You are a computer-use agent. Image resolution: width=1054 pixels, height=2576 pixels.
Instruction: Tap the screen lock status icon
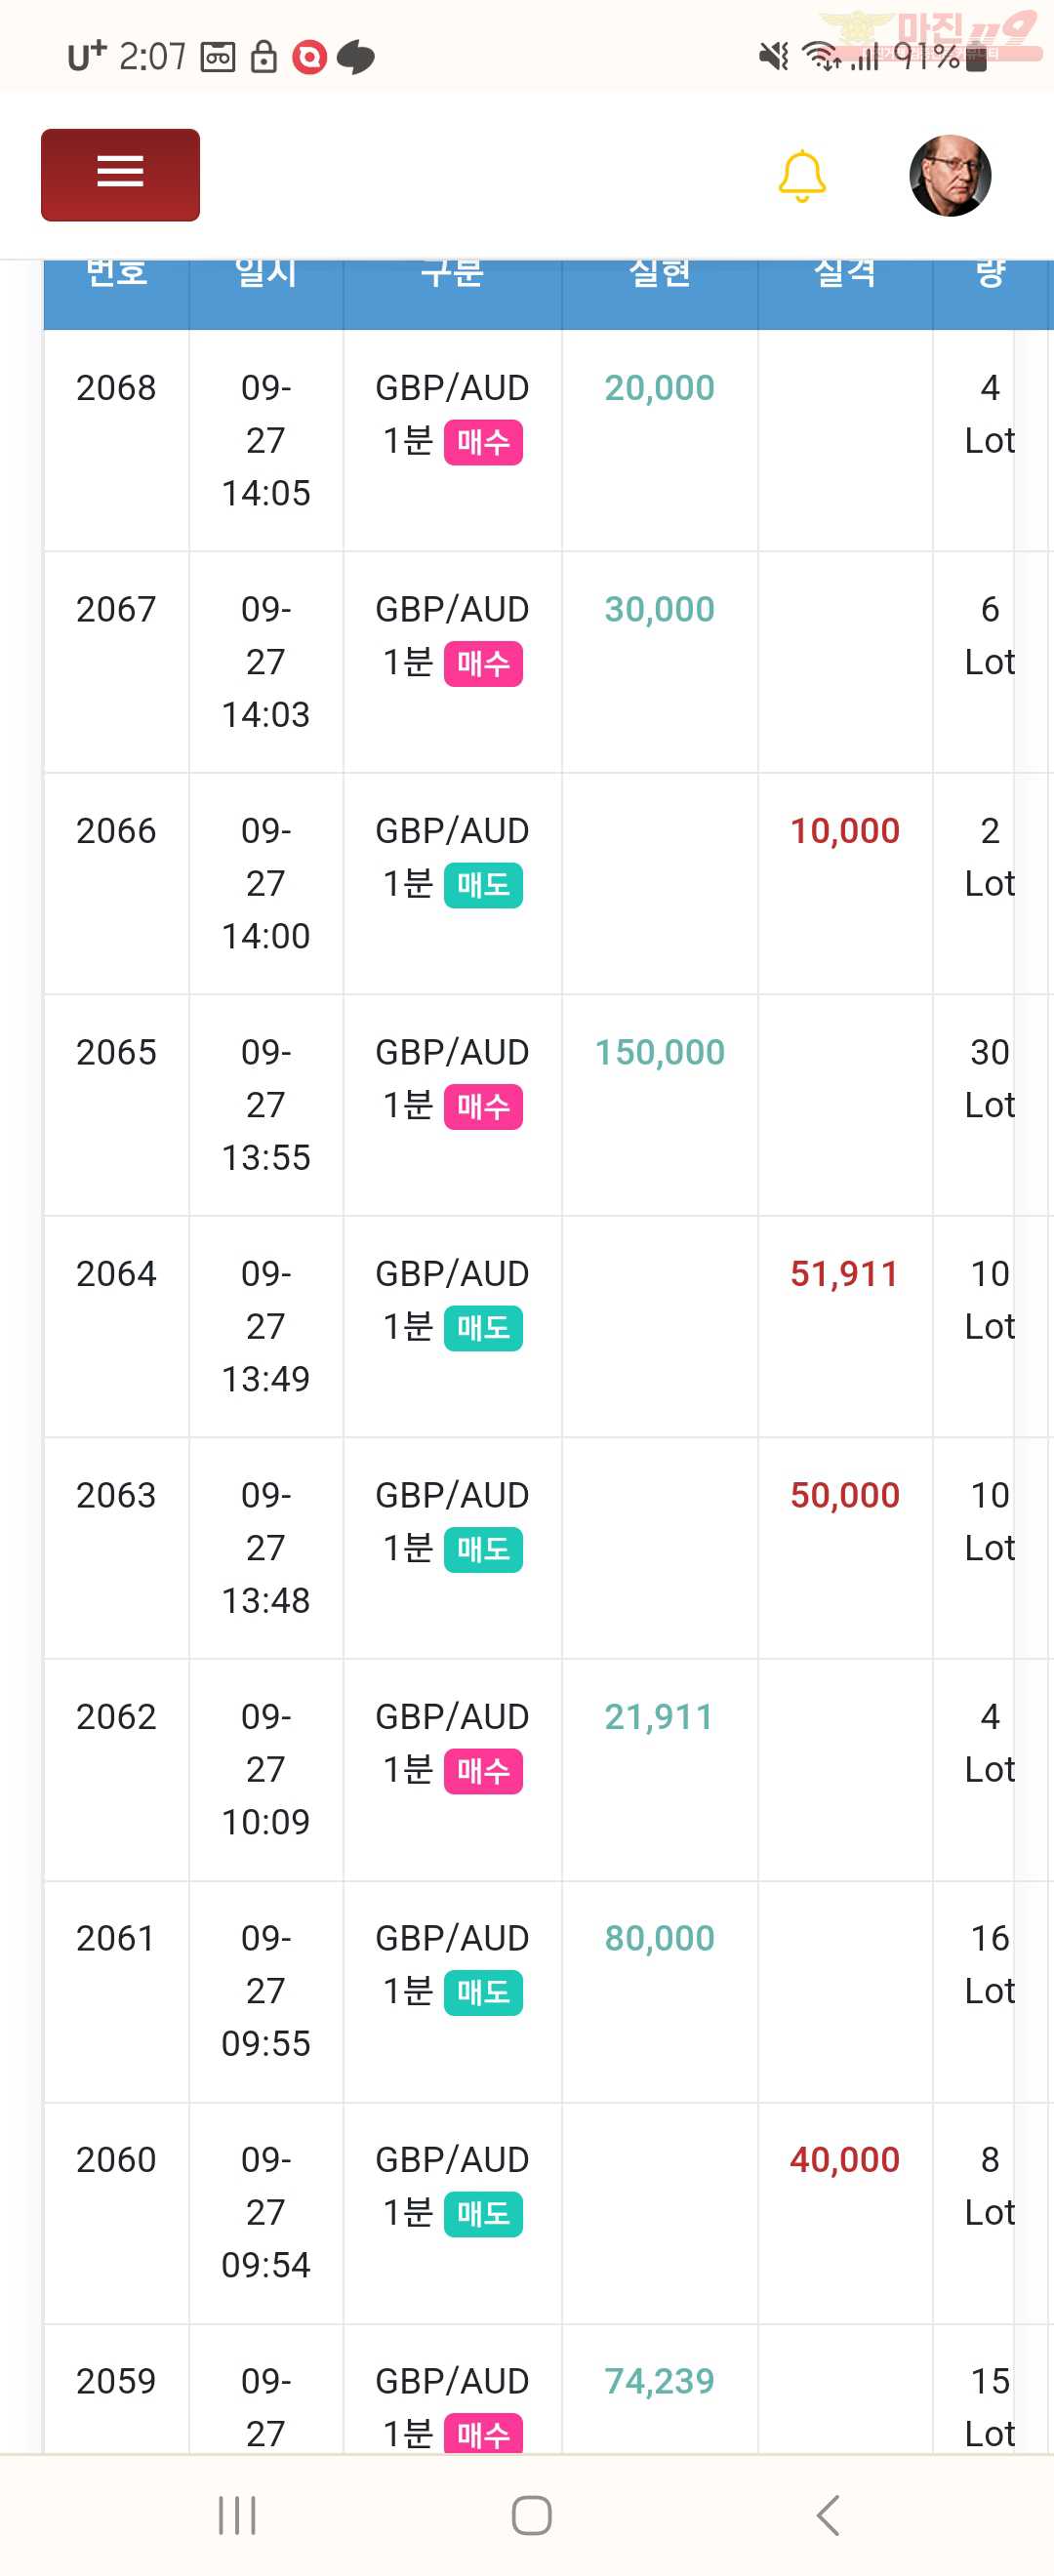263,57
